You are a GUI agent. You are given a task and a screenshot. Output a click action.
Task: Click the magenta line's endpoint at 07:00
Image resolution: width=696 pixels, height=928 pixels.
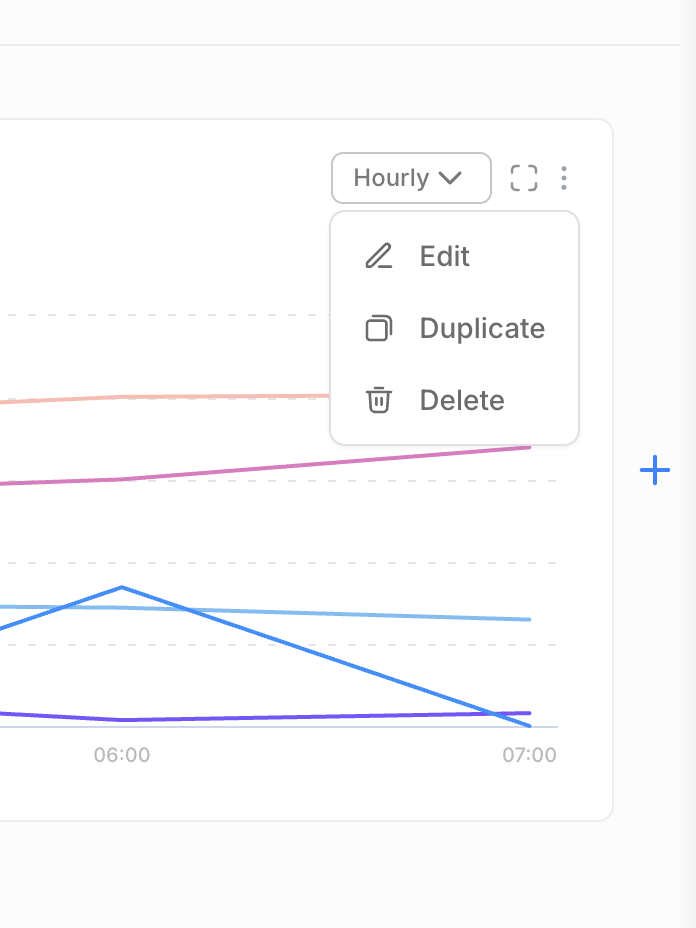[530, 447]
